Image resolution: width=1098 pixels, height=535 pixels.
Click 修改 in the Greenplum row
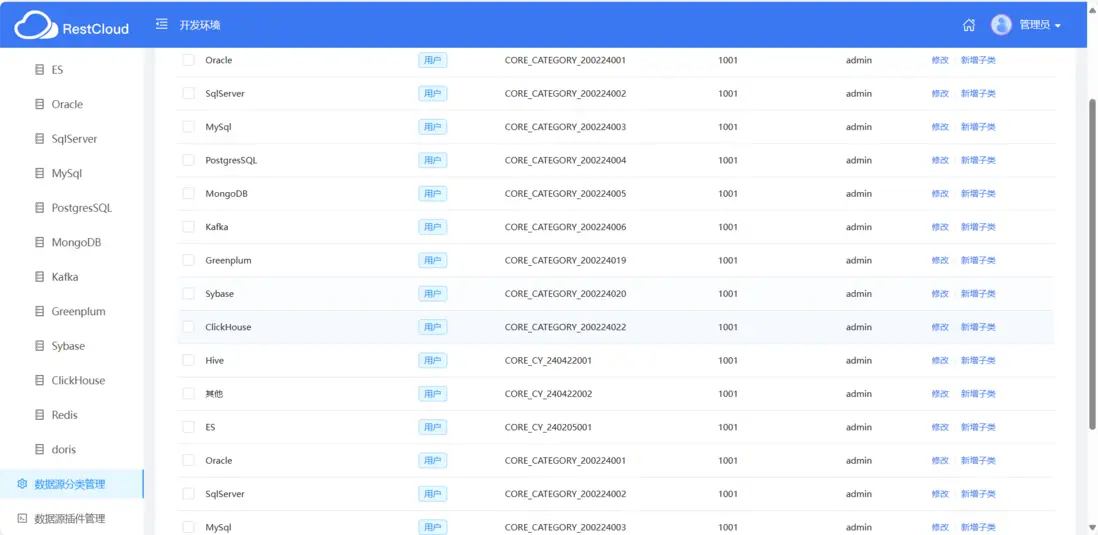click(x=940, y=260)
